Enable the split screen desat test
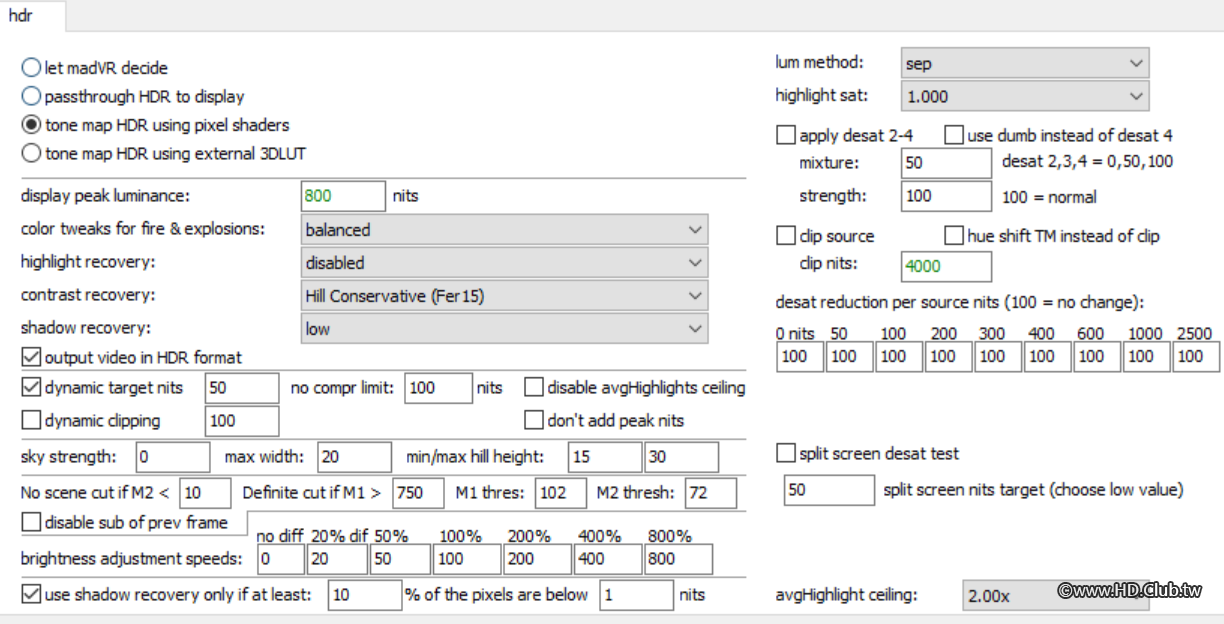Image resolution: width=1224 pixels, height=624 pixels. coord(786,454)
